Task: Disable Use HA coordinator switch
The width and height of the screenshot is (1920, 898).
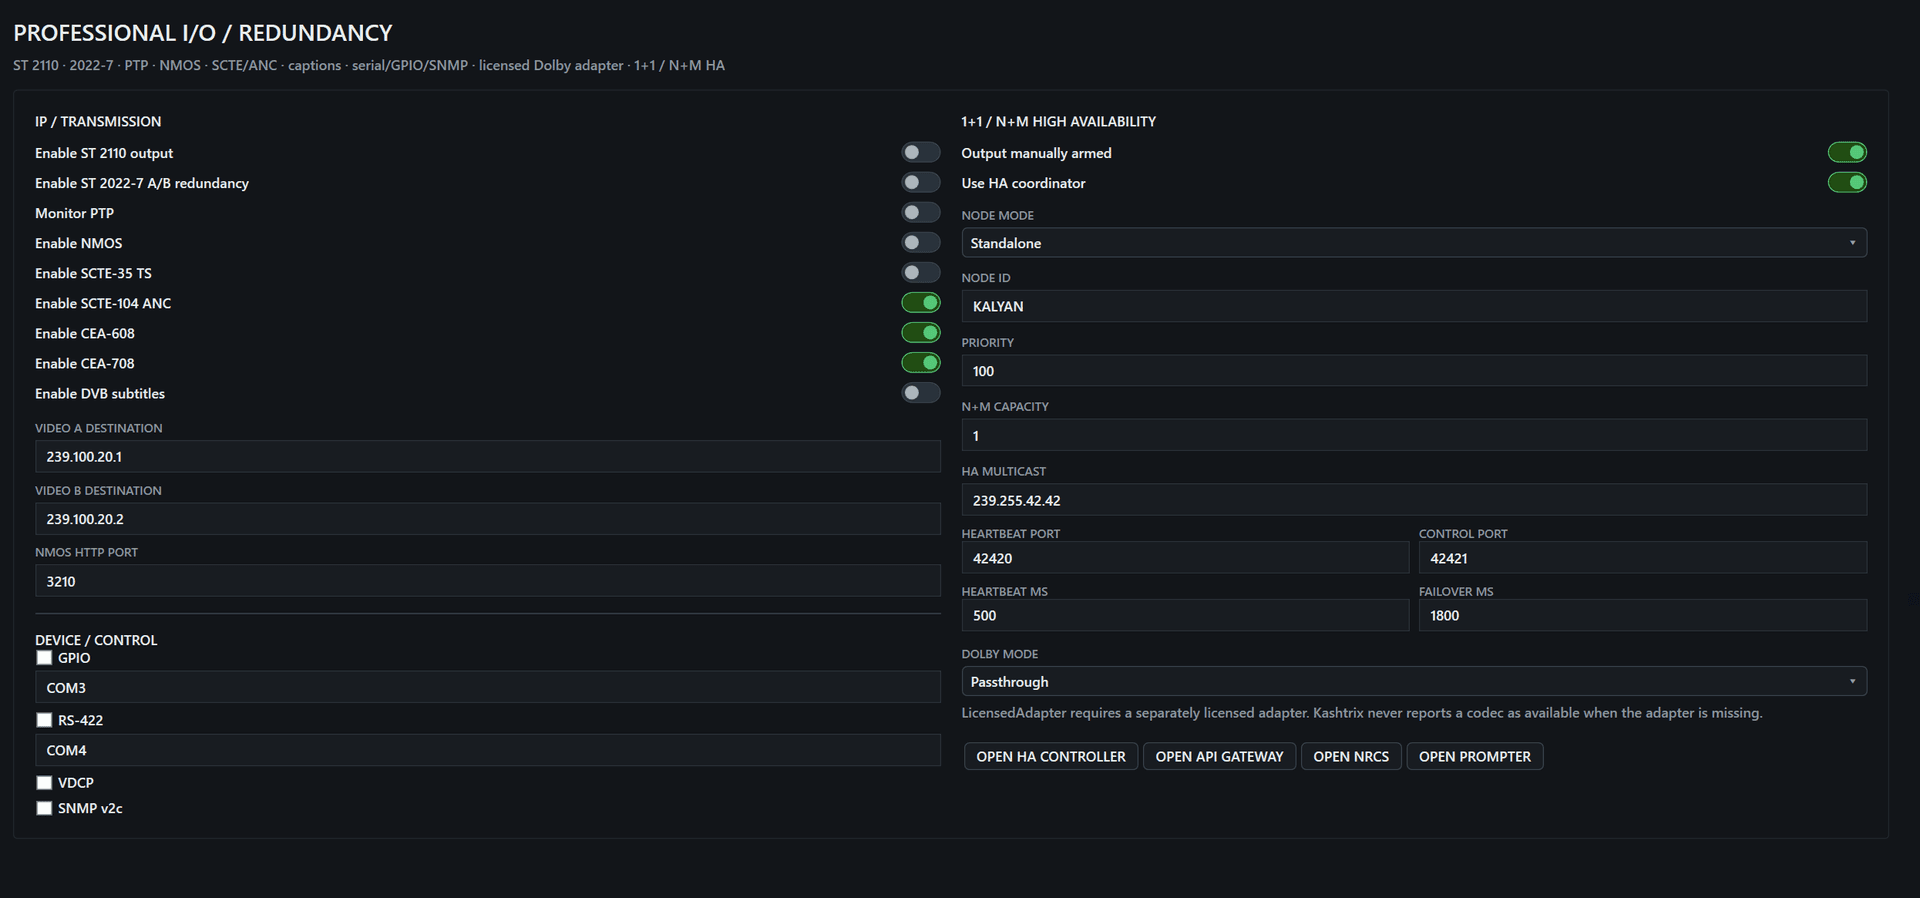Action: click(x=1847, y=182)
